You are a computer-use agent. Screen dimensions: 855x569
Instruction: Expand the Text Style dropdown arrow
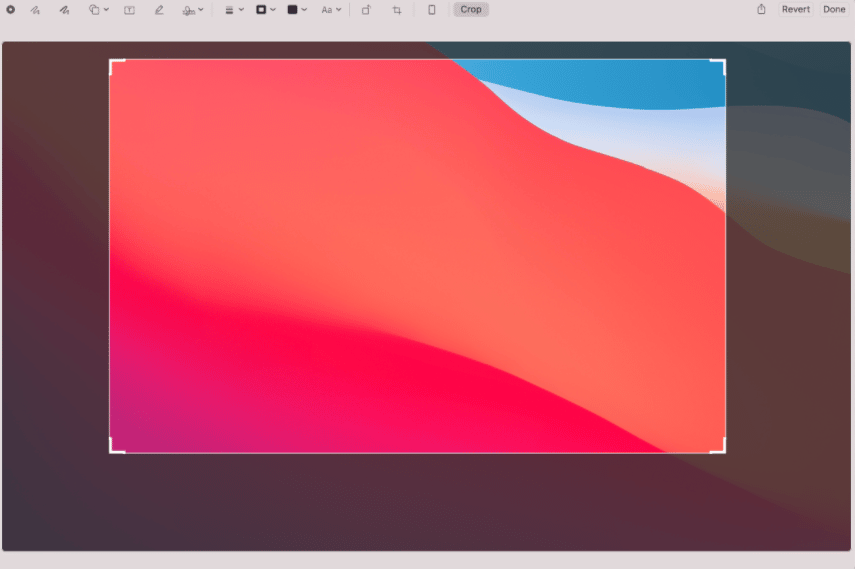click(339, 10)
